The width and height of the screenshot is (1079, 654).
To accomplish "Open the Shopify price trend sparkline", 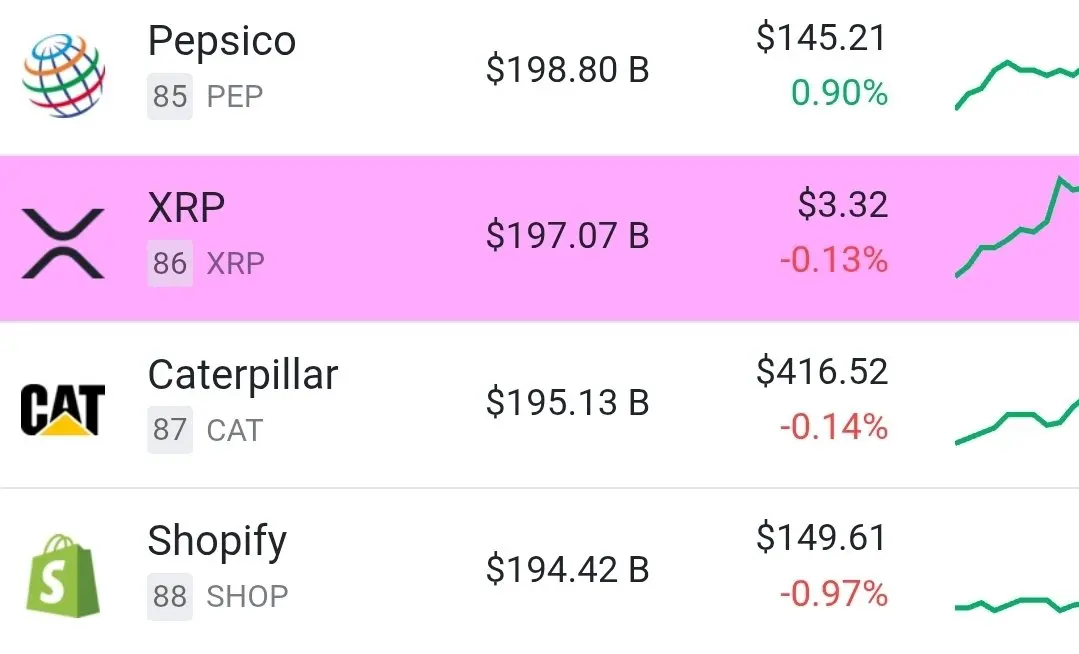I will coord(1016,604).
